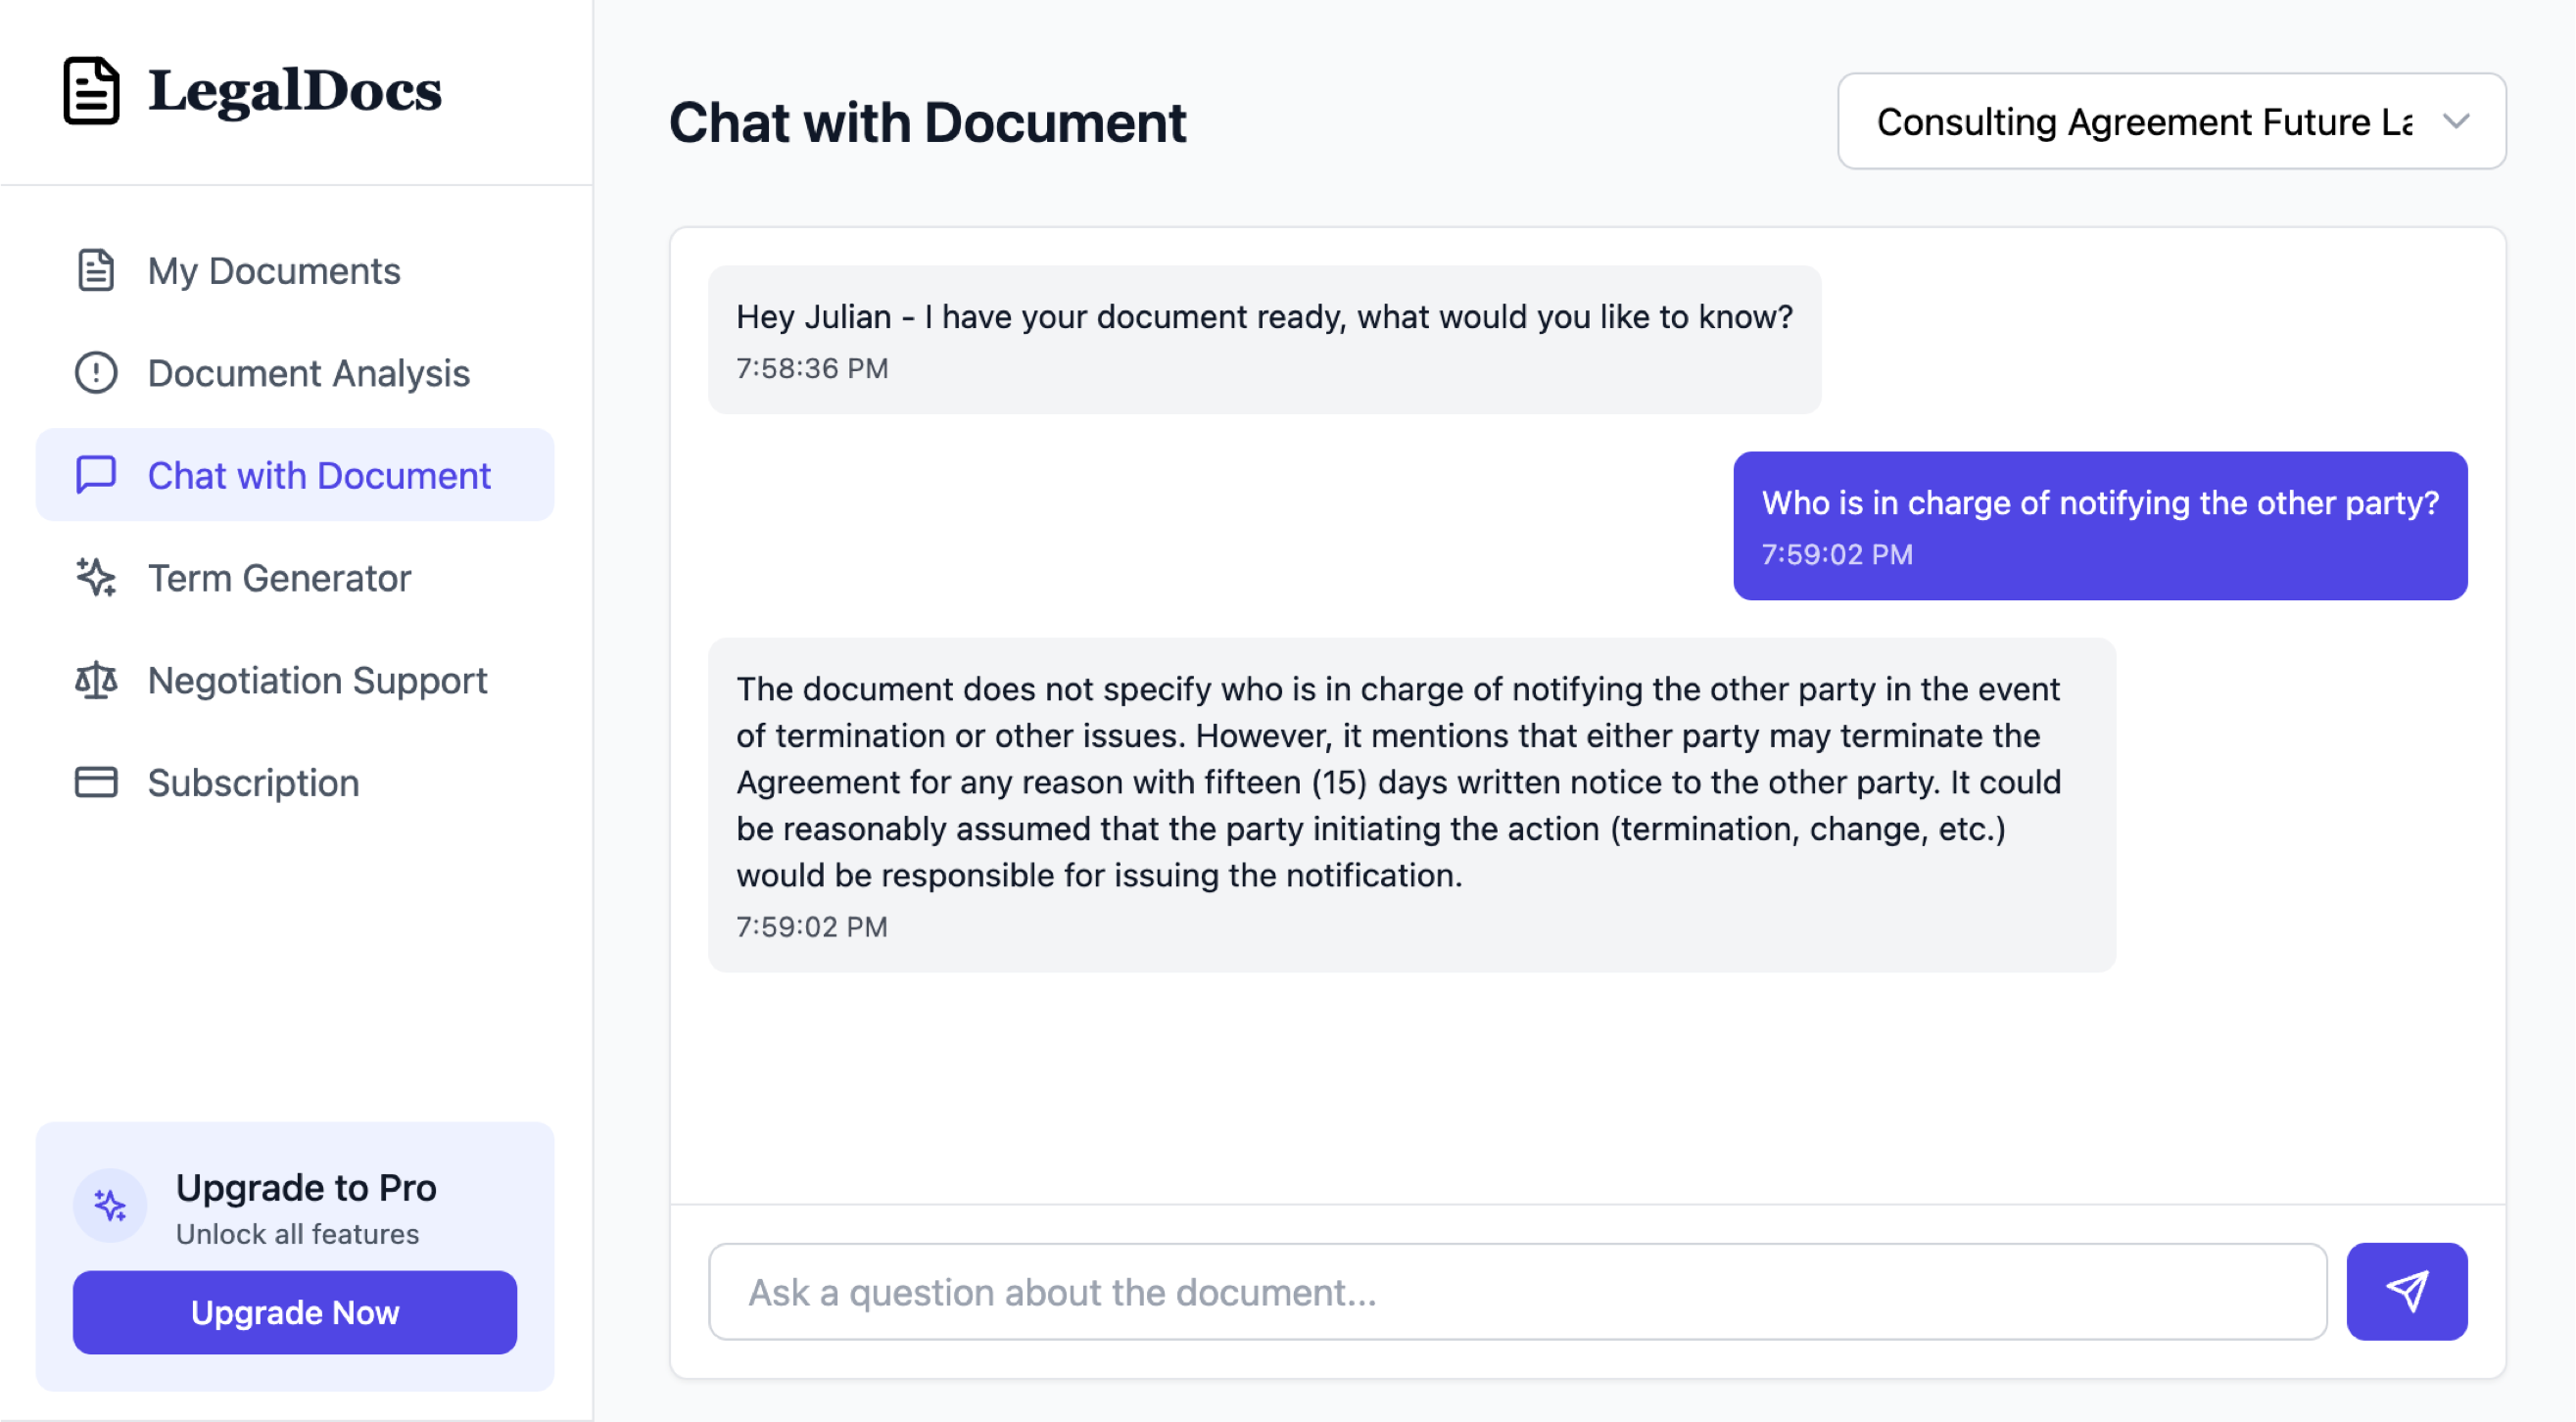Go to Document Analysis section
The image size is (2576, 1422).
[x=308, y=373]
